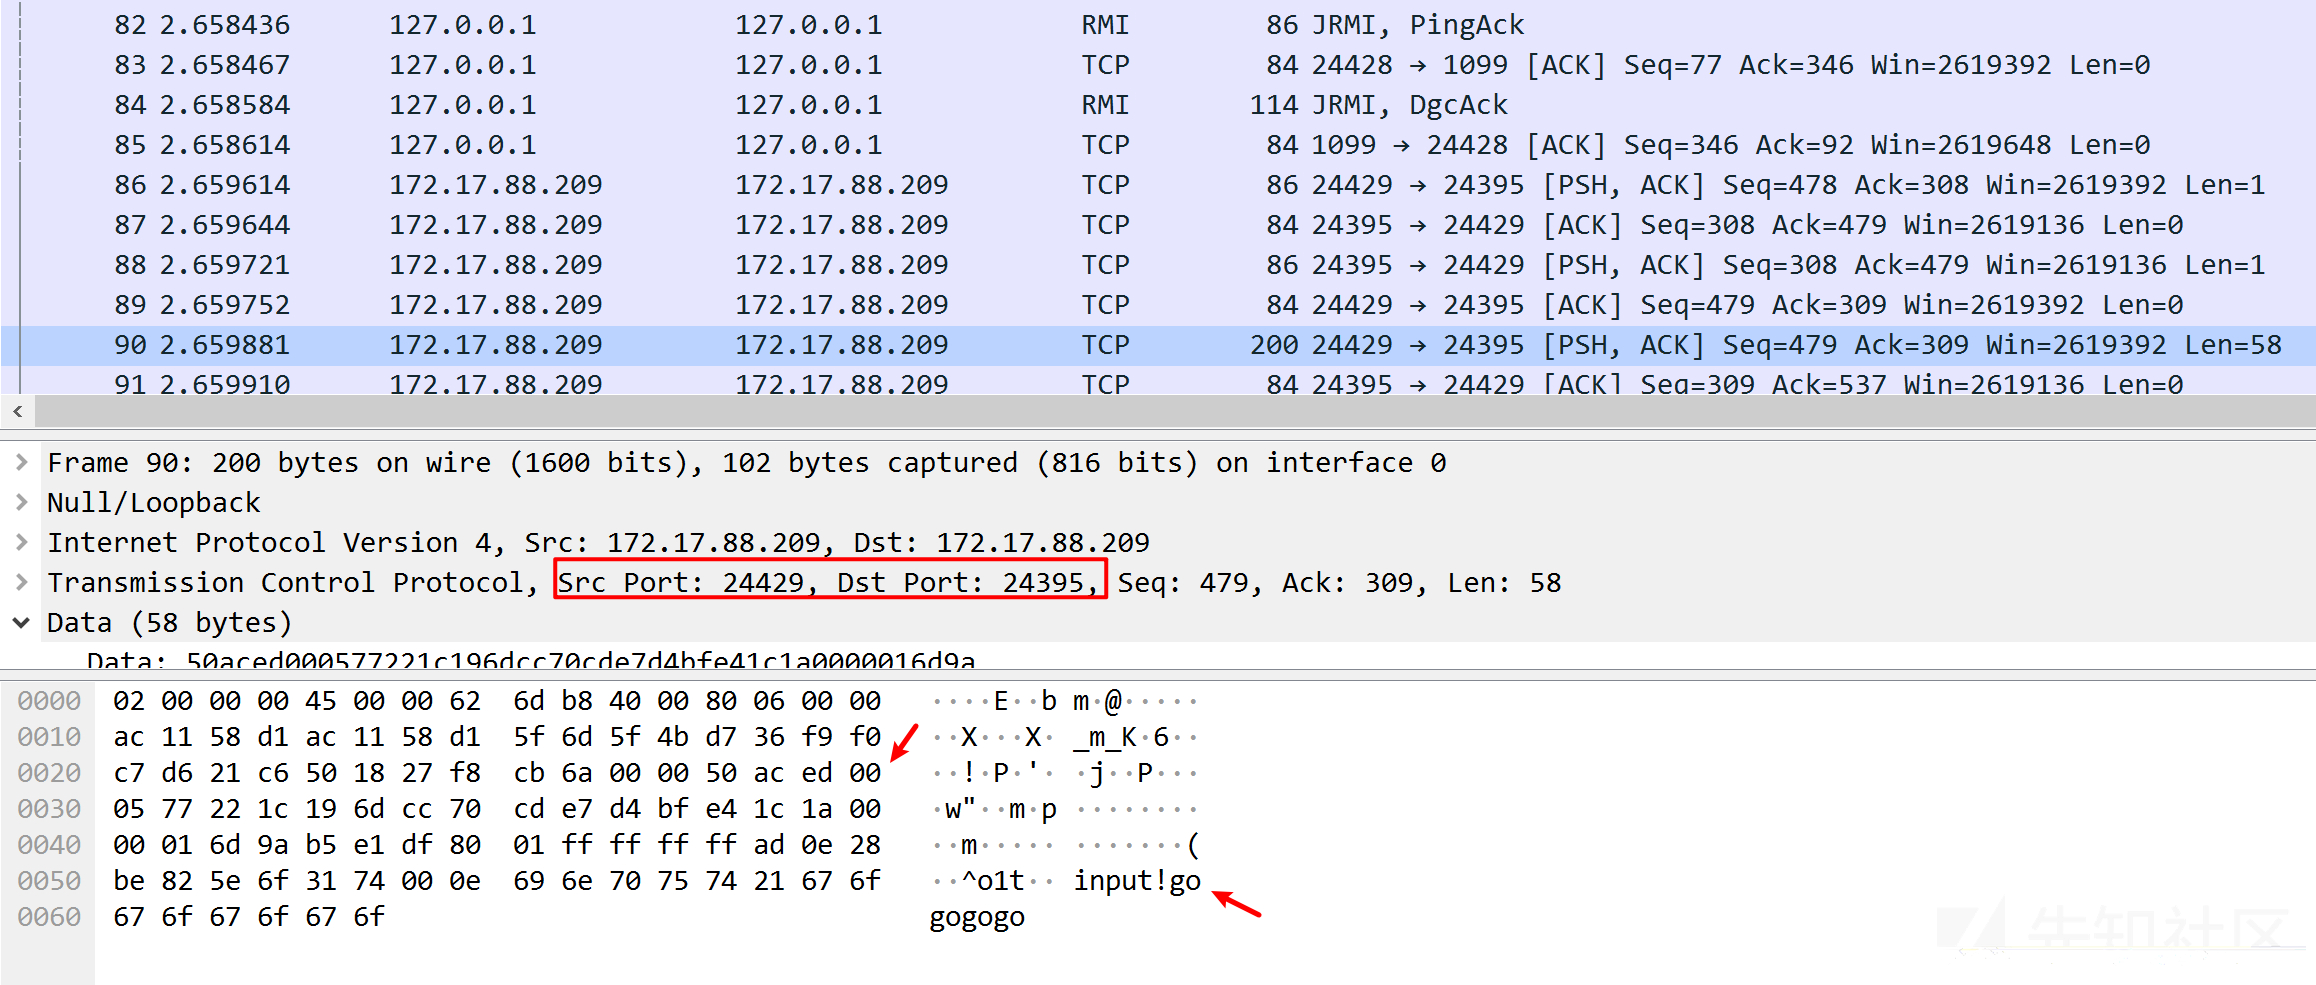
Task: Click ASCII text 'input!go' in hex pane
Action: tap(1137, 881)
